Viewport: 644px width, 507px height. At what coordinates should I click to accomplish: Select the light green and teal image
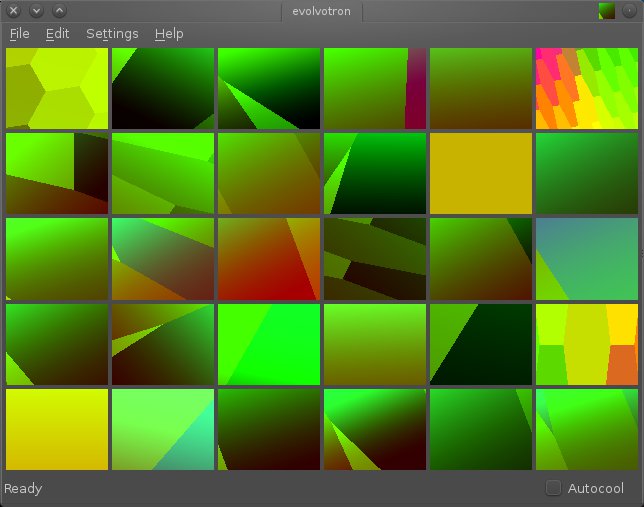162,429
